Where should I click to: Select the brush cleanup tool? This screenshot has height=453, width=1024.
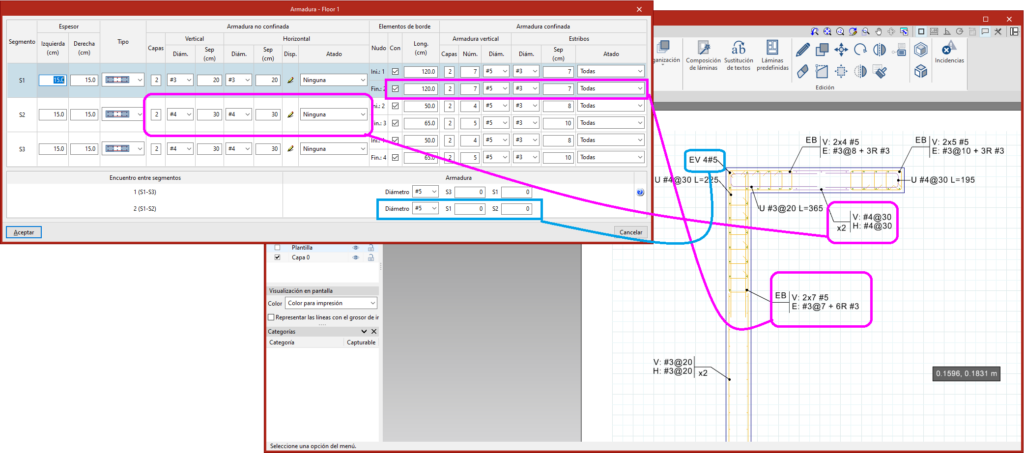879,71
